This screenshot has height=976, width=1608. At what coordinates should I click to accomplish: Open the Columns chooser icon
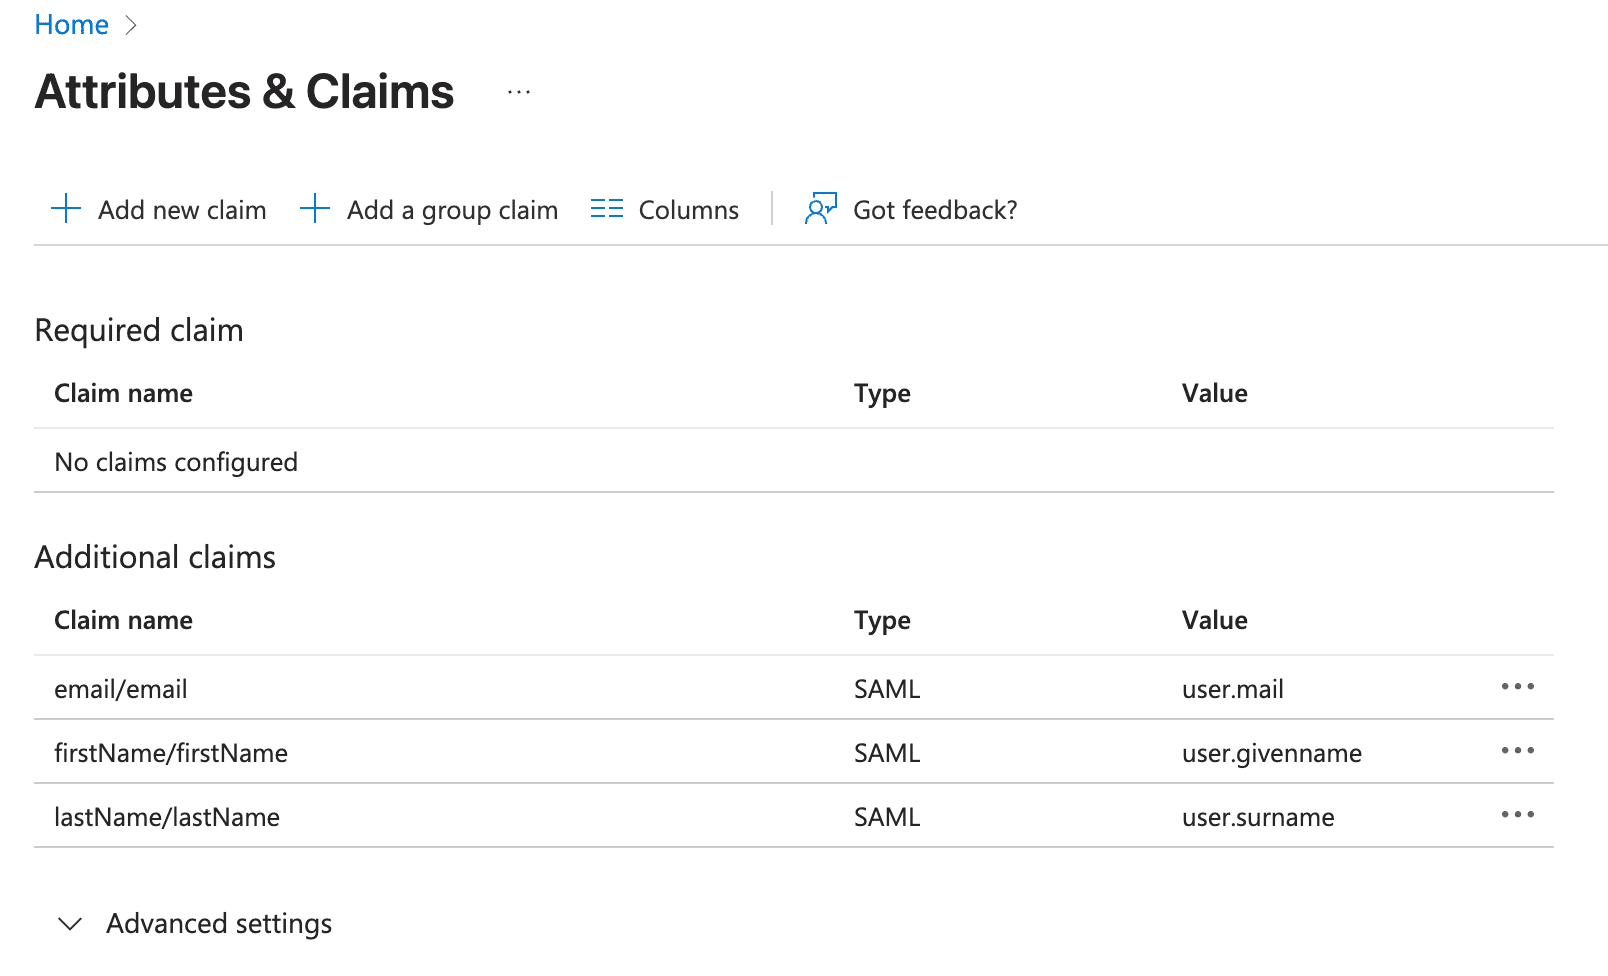(606, 209)
